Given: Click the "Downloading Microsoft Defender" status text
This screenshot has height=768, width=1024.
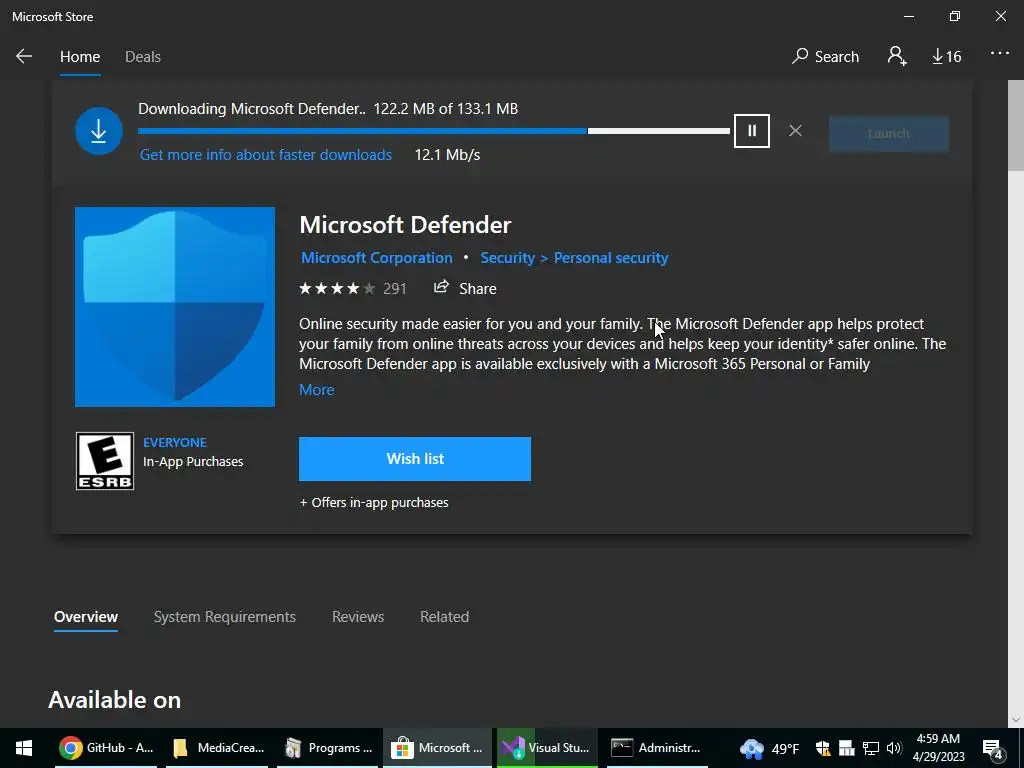Looking at the screenshot, I should click(x=251, y=108).
